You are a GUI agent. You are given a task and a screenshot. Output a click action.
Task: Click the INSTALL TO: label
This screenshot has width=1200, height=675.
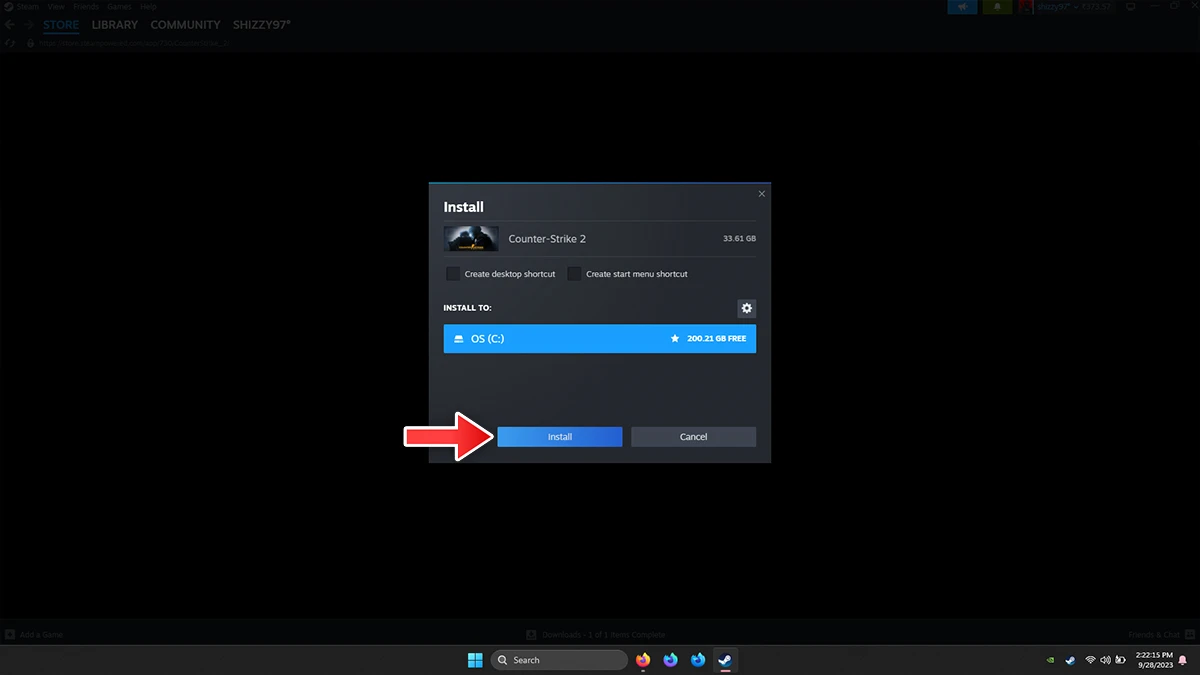tap(468, 308)
